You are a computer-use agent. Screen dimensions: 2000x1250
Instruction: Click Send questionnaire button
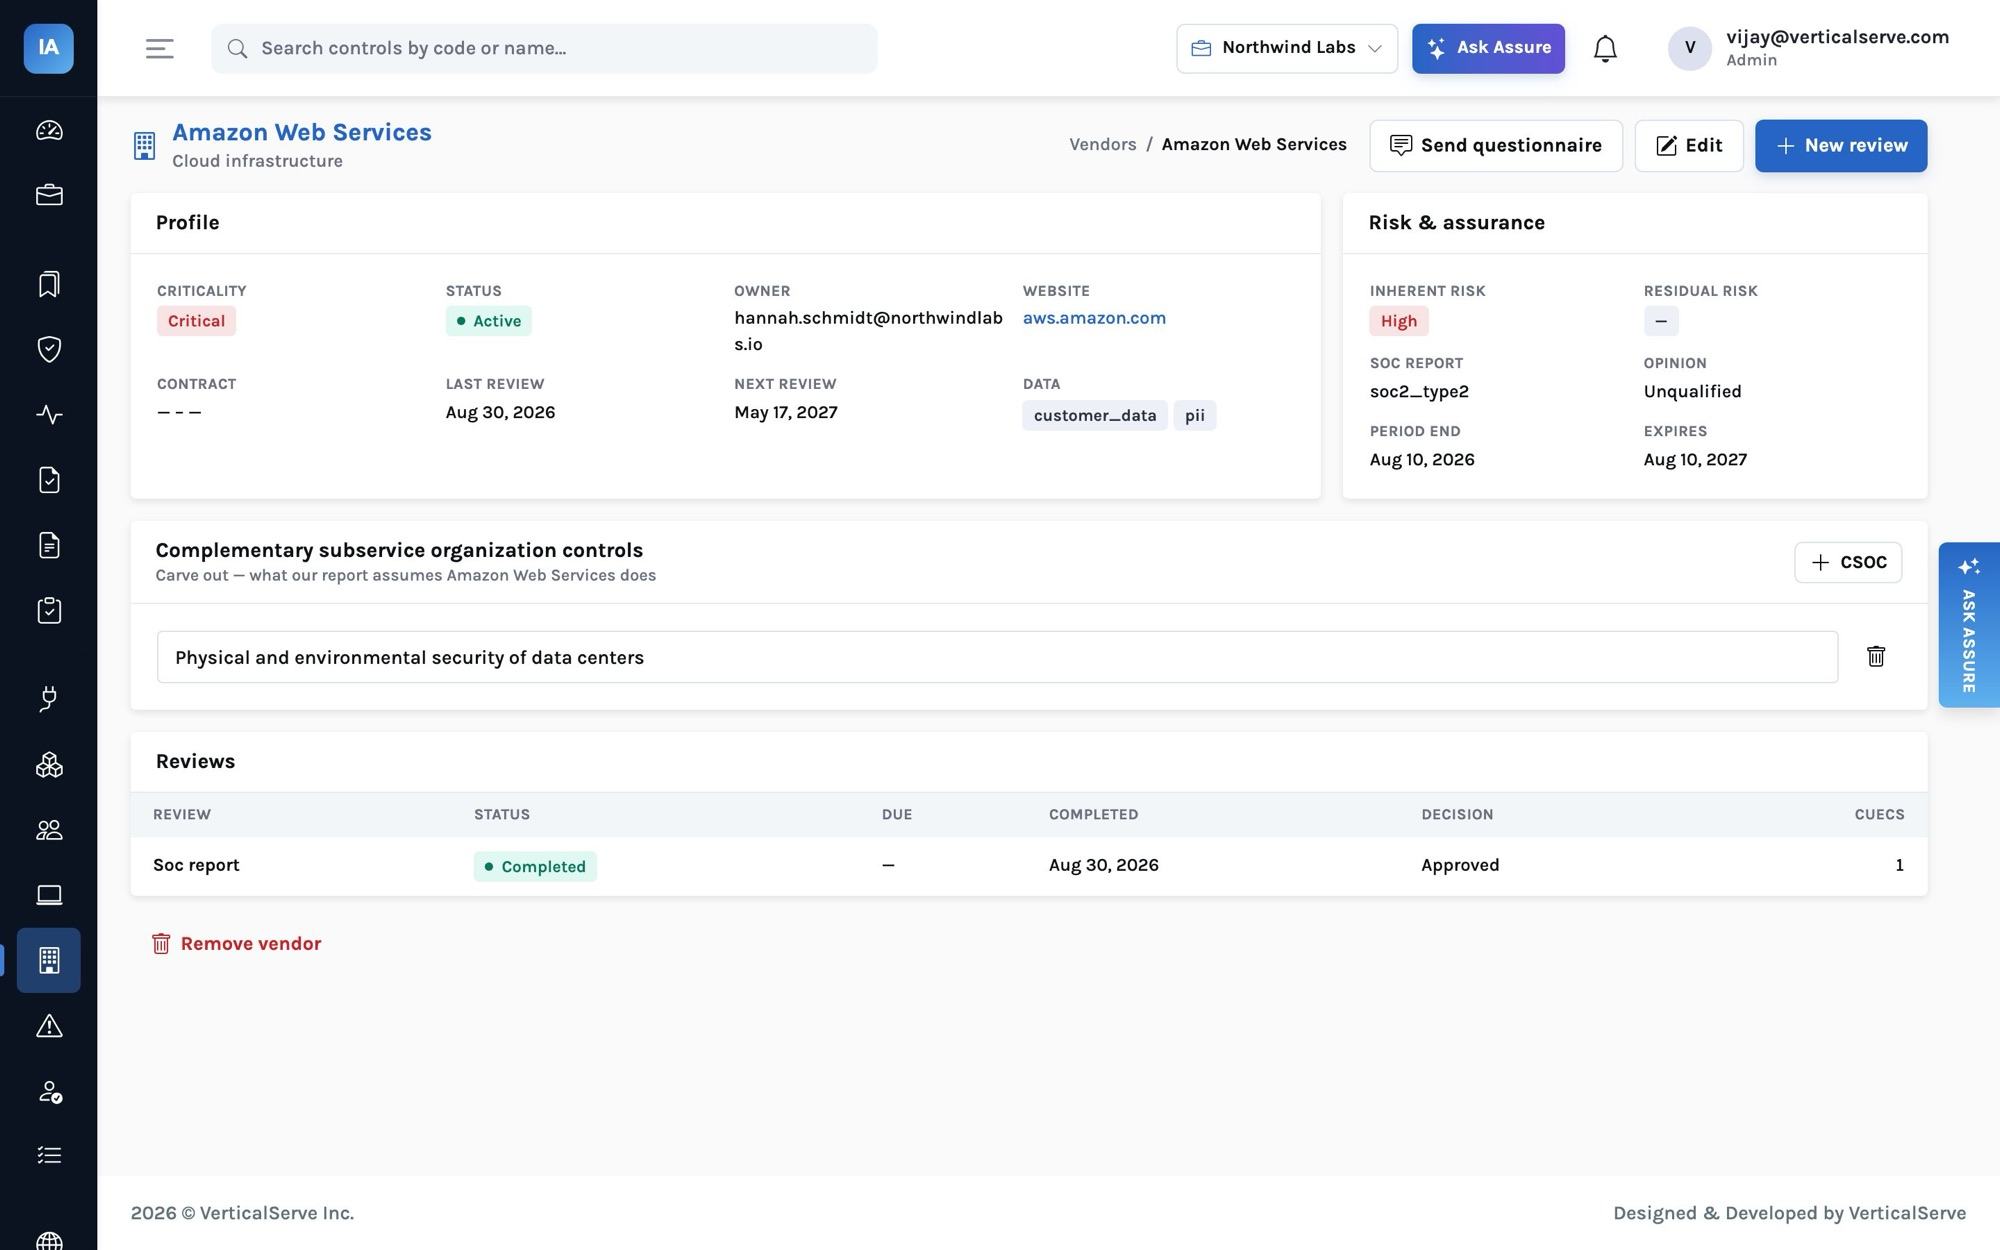pyautogui.click(x=1496, y=146)
